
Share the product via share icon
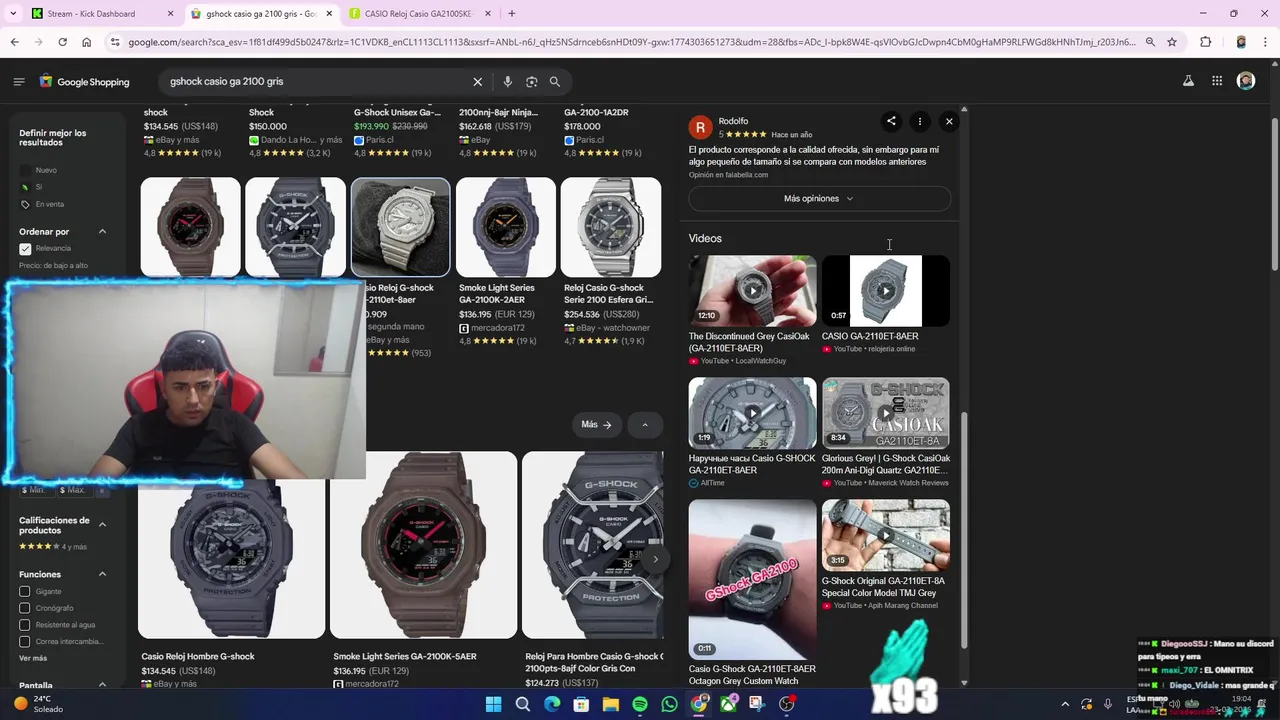[x=891, y=122]
